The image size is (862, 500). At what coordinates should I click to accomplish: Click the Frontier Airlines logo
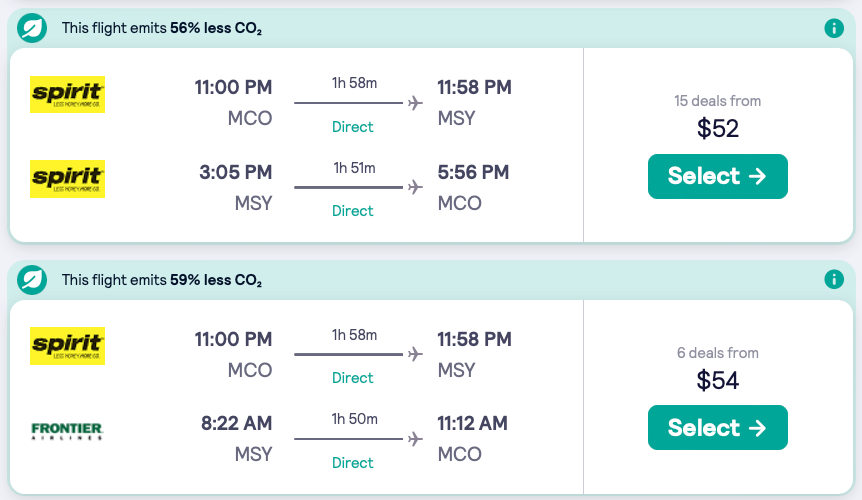pos(68,432)
